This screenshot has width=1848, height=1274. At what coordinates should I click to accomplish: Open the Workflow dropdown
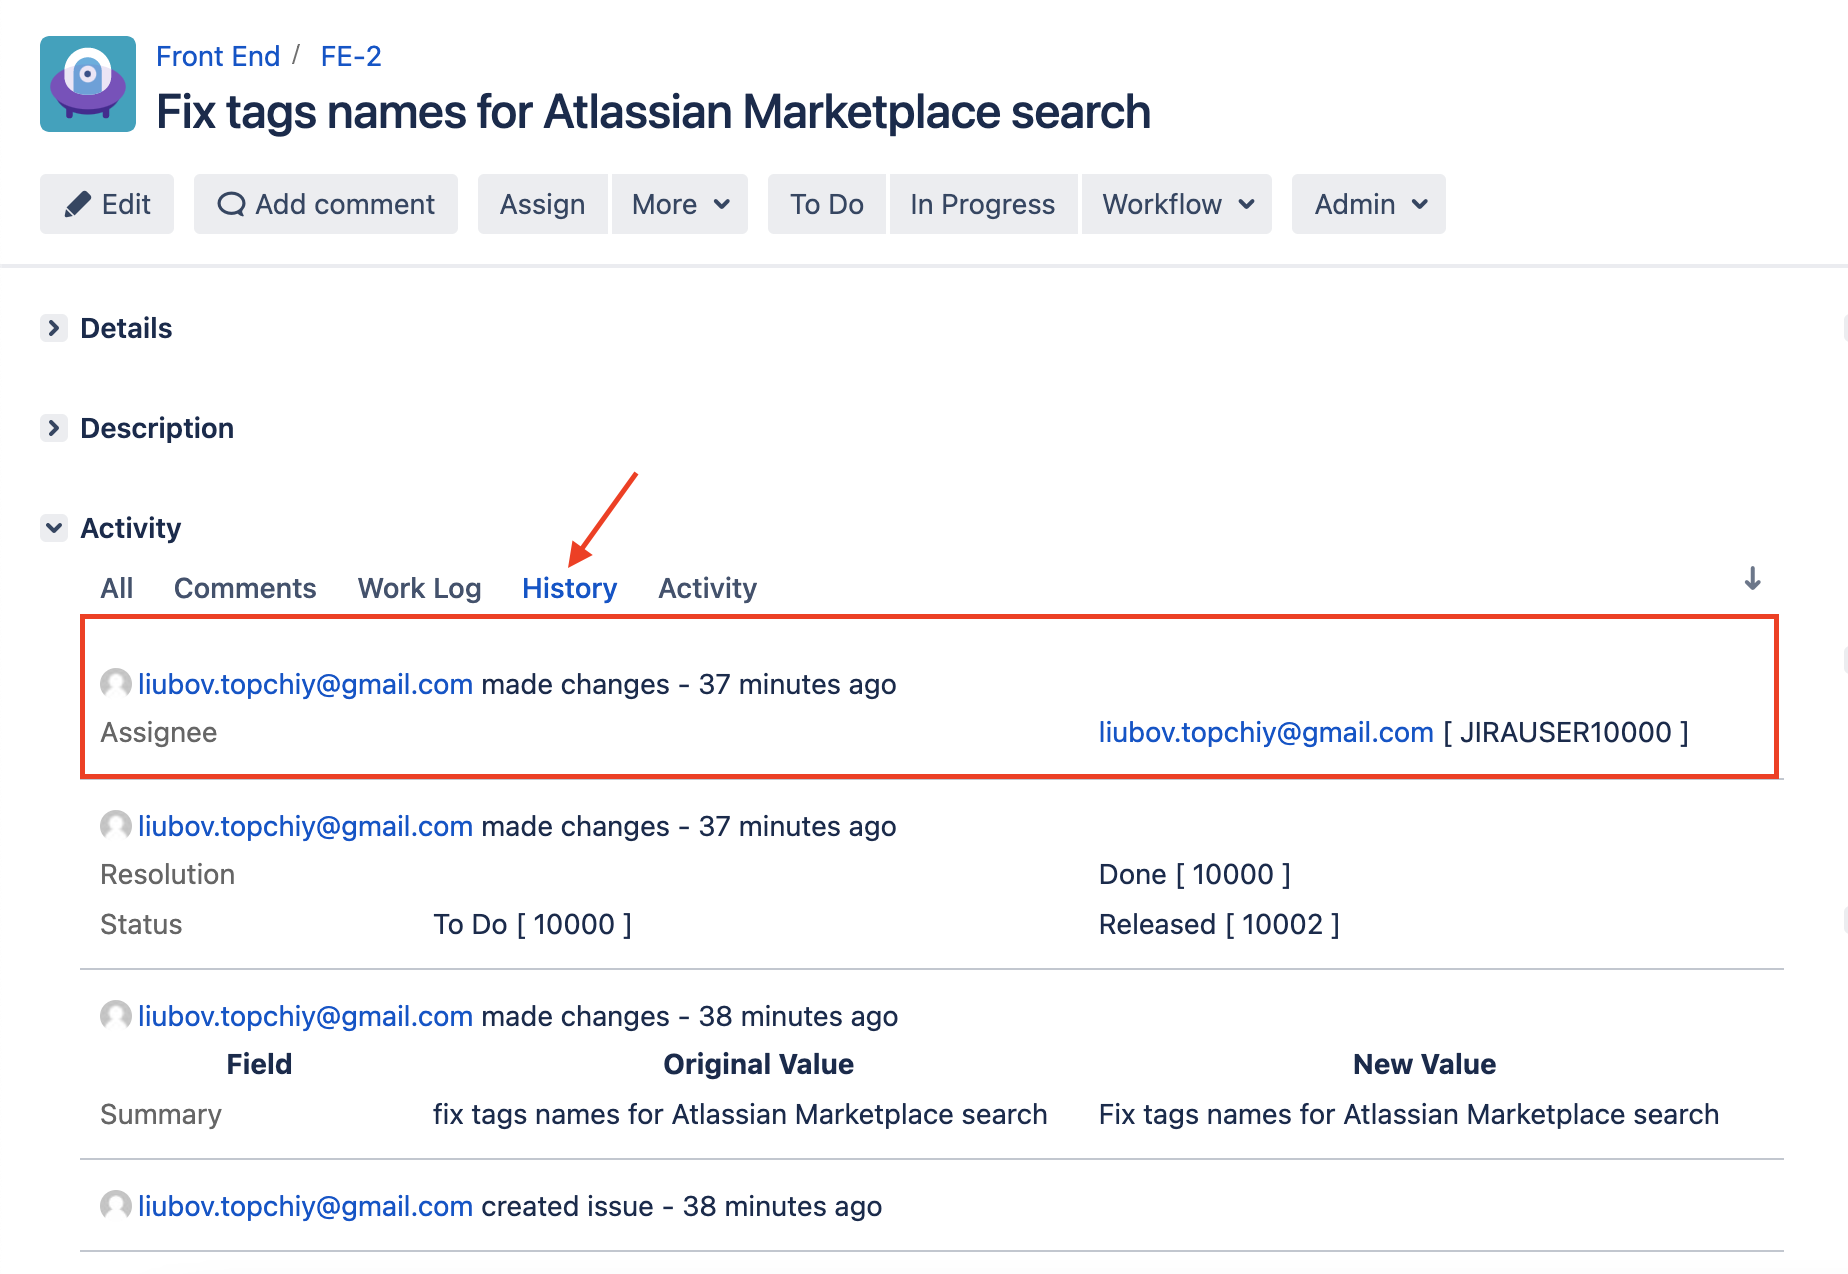1176,204
